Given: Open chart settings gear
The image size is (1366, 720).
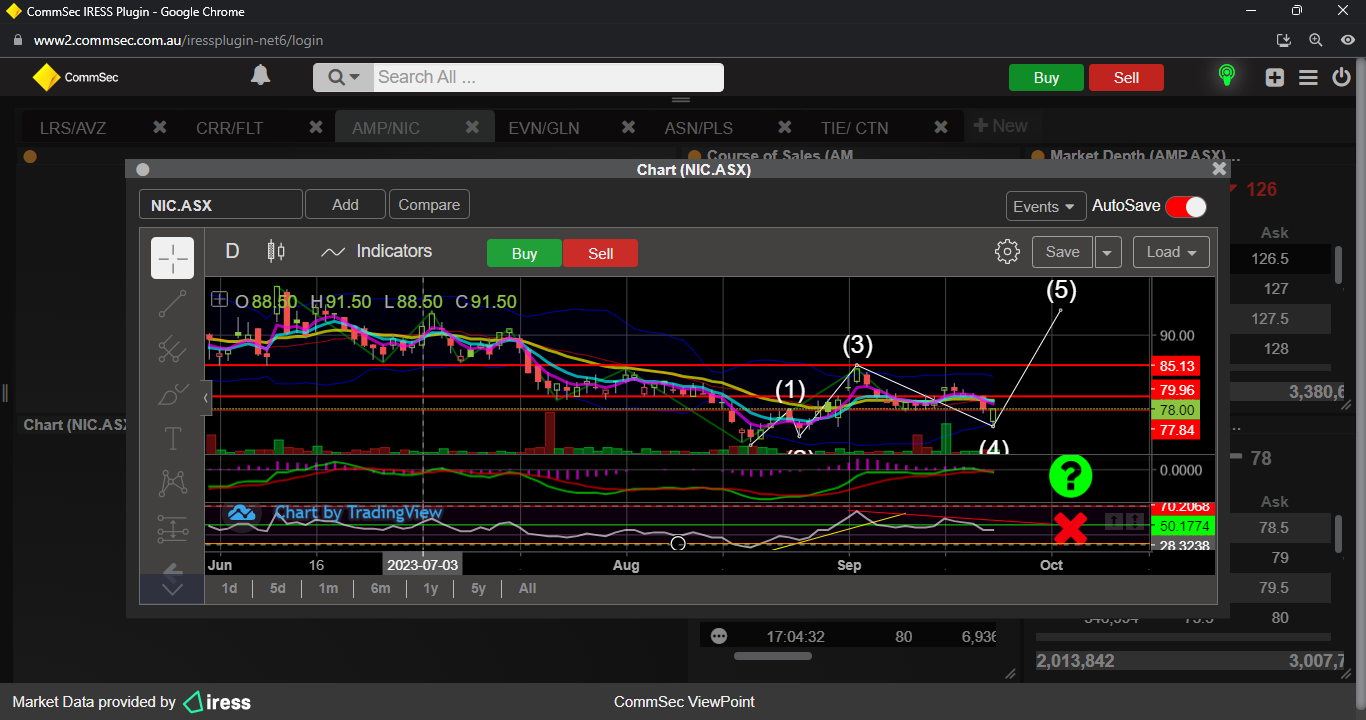Looking at the screenshot, I should 1007,252.
